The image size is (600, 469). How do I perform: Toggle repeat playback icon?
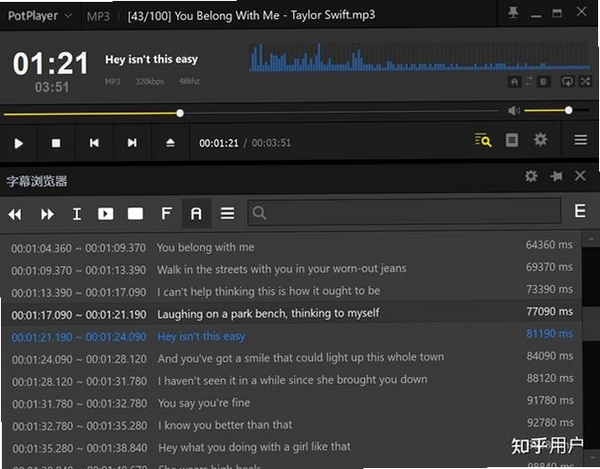(567, 81)
